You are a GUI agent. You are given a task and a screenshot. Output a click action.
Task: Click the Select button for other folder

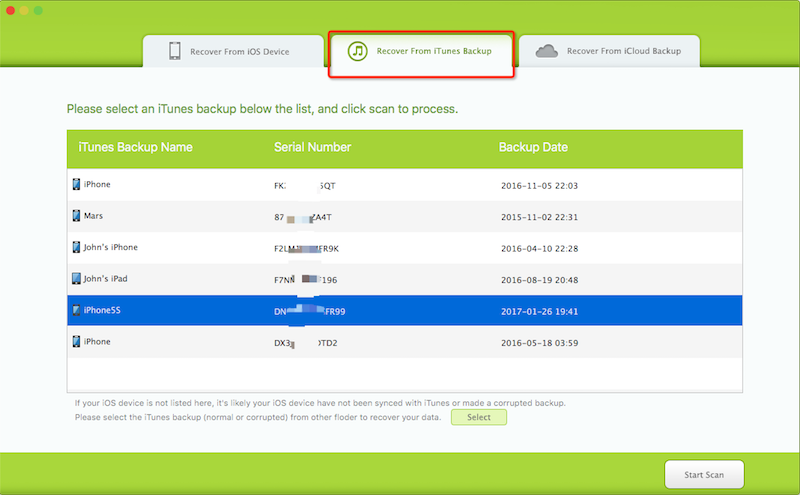[x=479, y=417]
